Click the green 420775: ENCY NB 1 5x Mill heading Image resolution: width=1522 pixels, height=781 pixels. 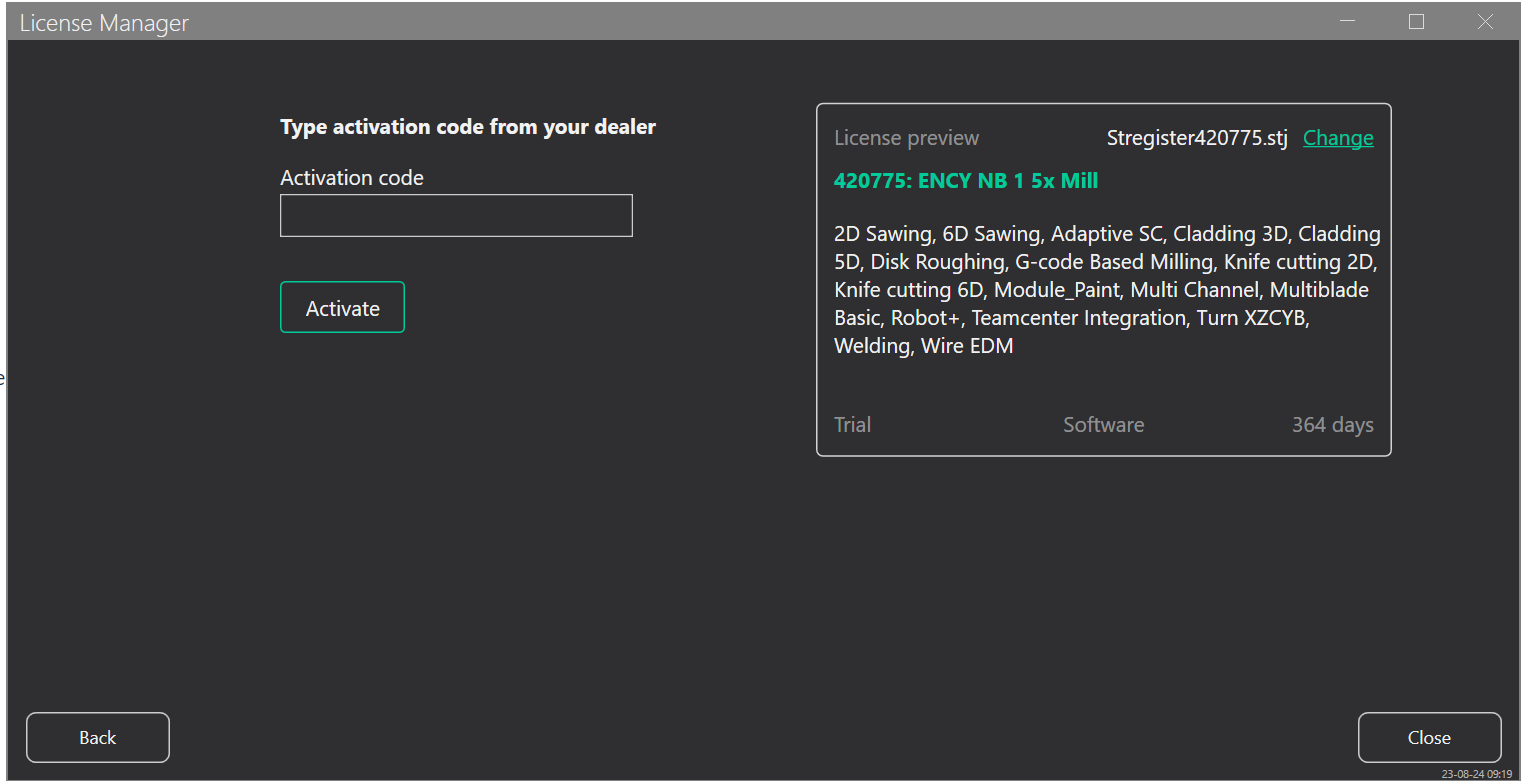(x=966, y=181)
